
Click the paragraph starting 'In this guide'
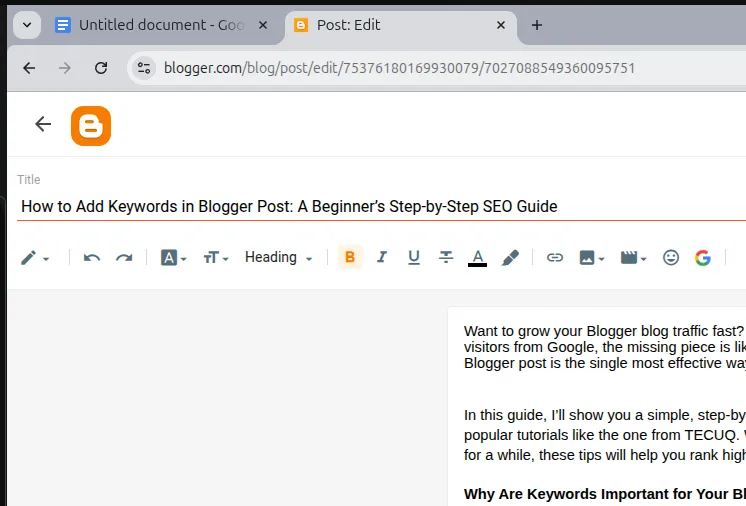point(605,435)
